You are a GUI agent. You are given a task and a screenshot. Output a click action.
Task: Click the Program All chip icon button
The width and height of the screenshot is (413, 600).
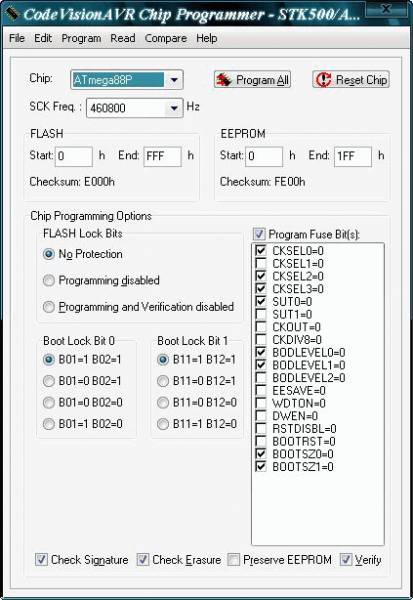click(x=252, y=80)
